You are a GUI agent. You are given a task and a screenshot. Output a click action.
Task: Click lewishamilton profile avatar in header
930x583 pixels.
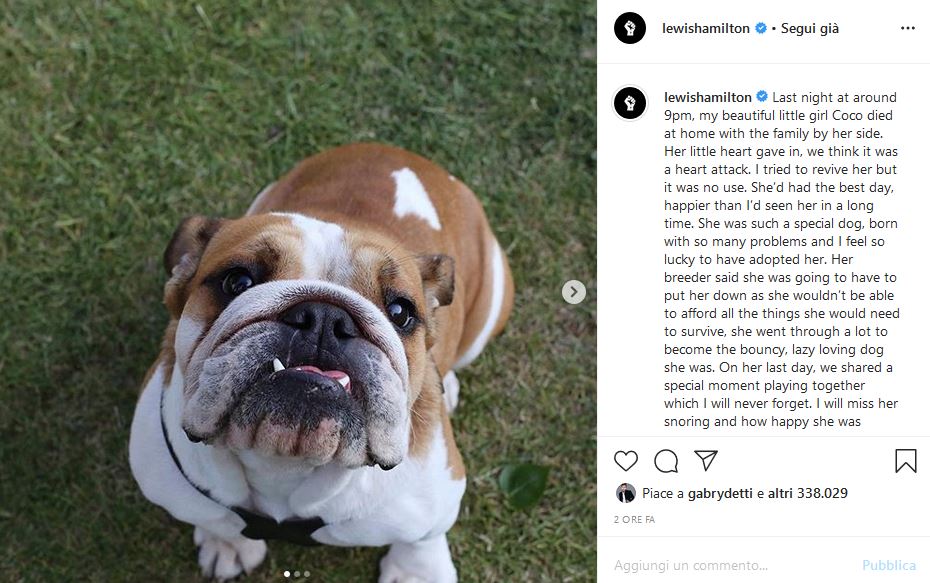(630, 28)
